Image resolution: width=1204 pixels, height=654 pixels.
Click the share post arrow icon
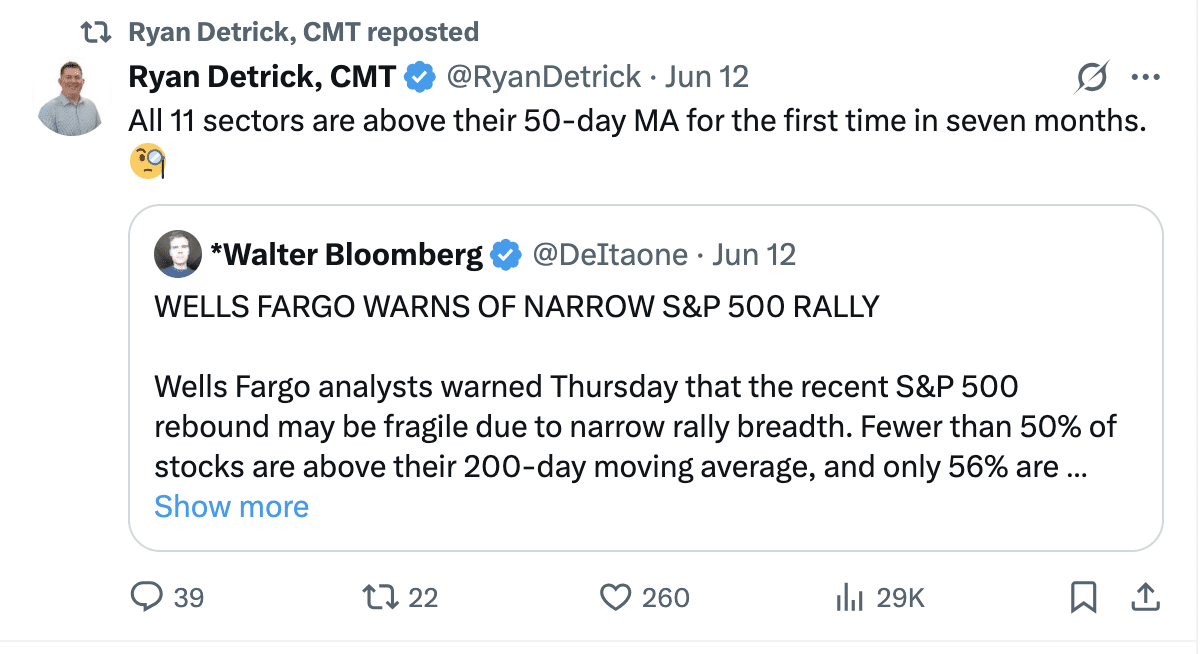(x=1143, y=597)
